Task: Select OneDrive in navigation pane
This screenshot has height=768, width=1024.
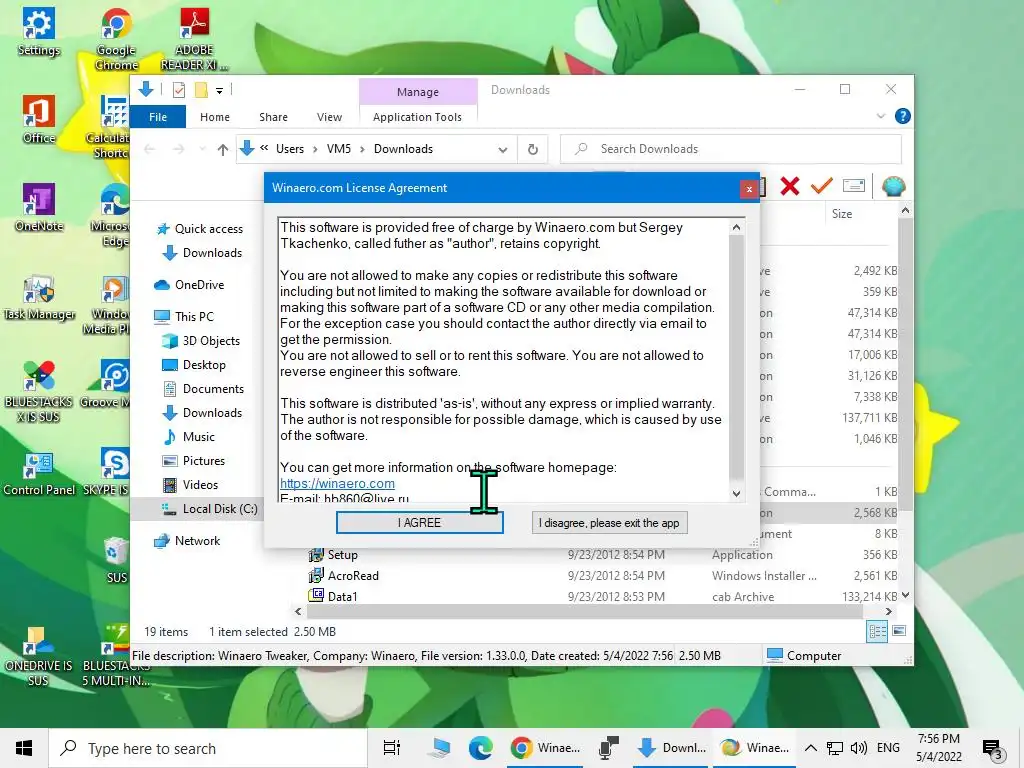Action: click(199, 285)
